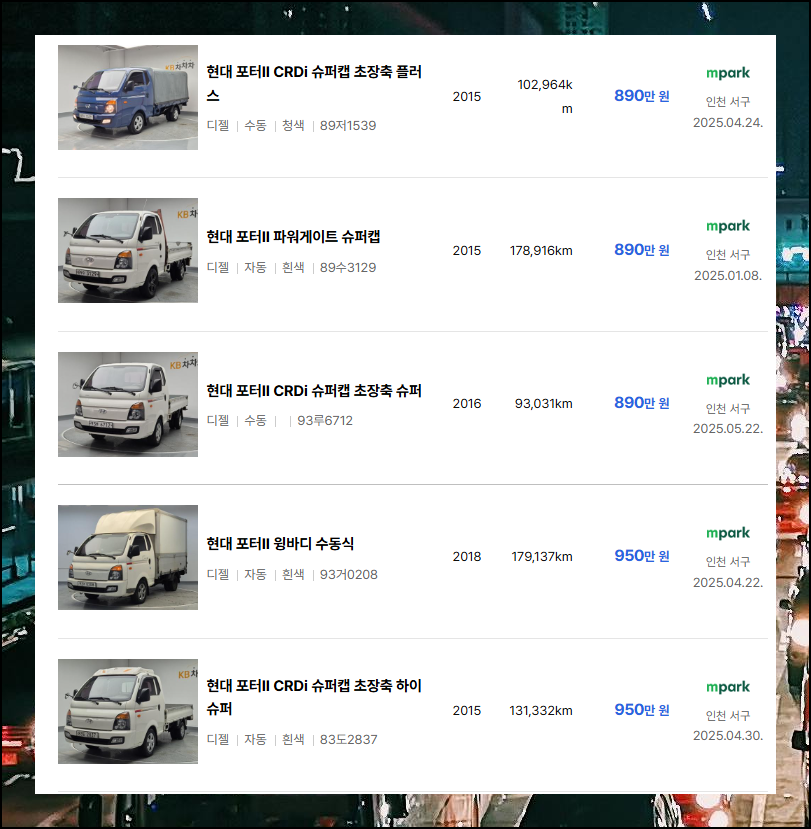Open listing 현대 포터II 파워게이트 슈퍼캡
Image resolution: width=811 pixels, height=829 pixels.
[293, 236]
